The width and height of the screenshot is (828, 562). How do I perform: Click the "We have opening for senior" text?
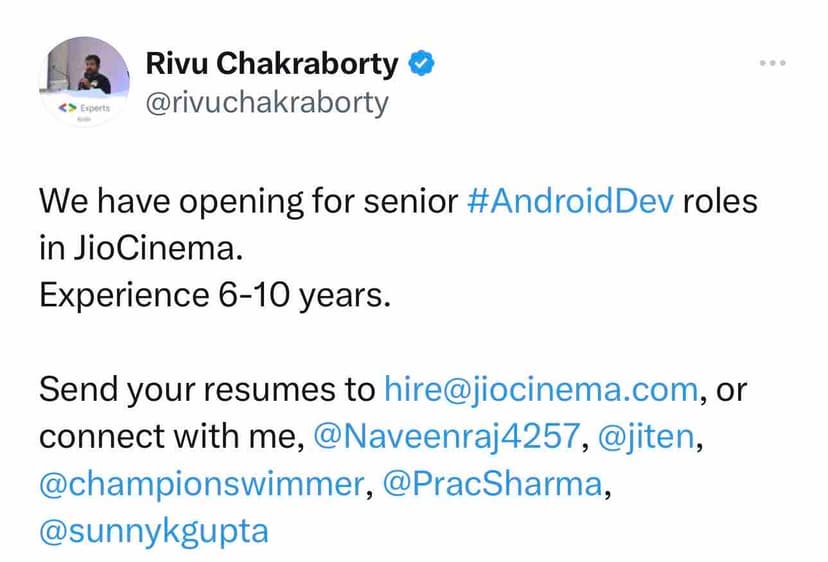(x=248, y=201)
